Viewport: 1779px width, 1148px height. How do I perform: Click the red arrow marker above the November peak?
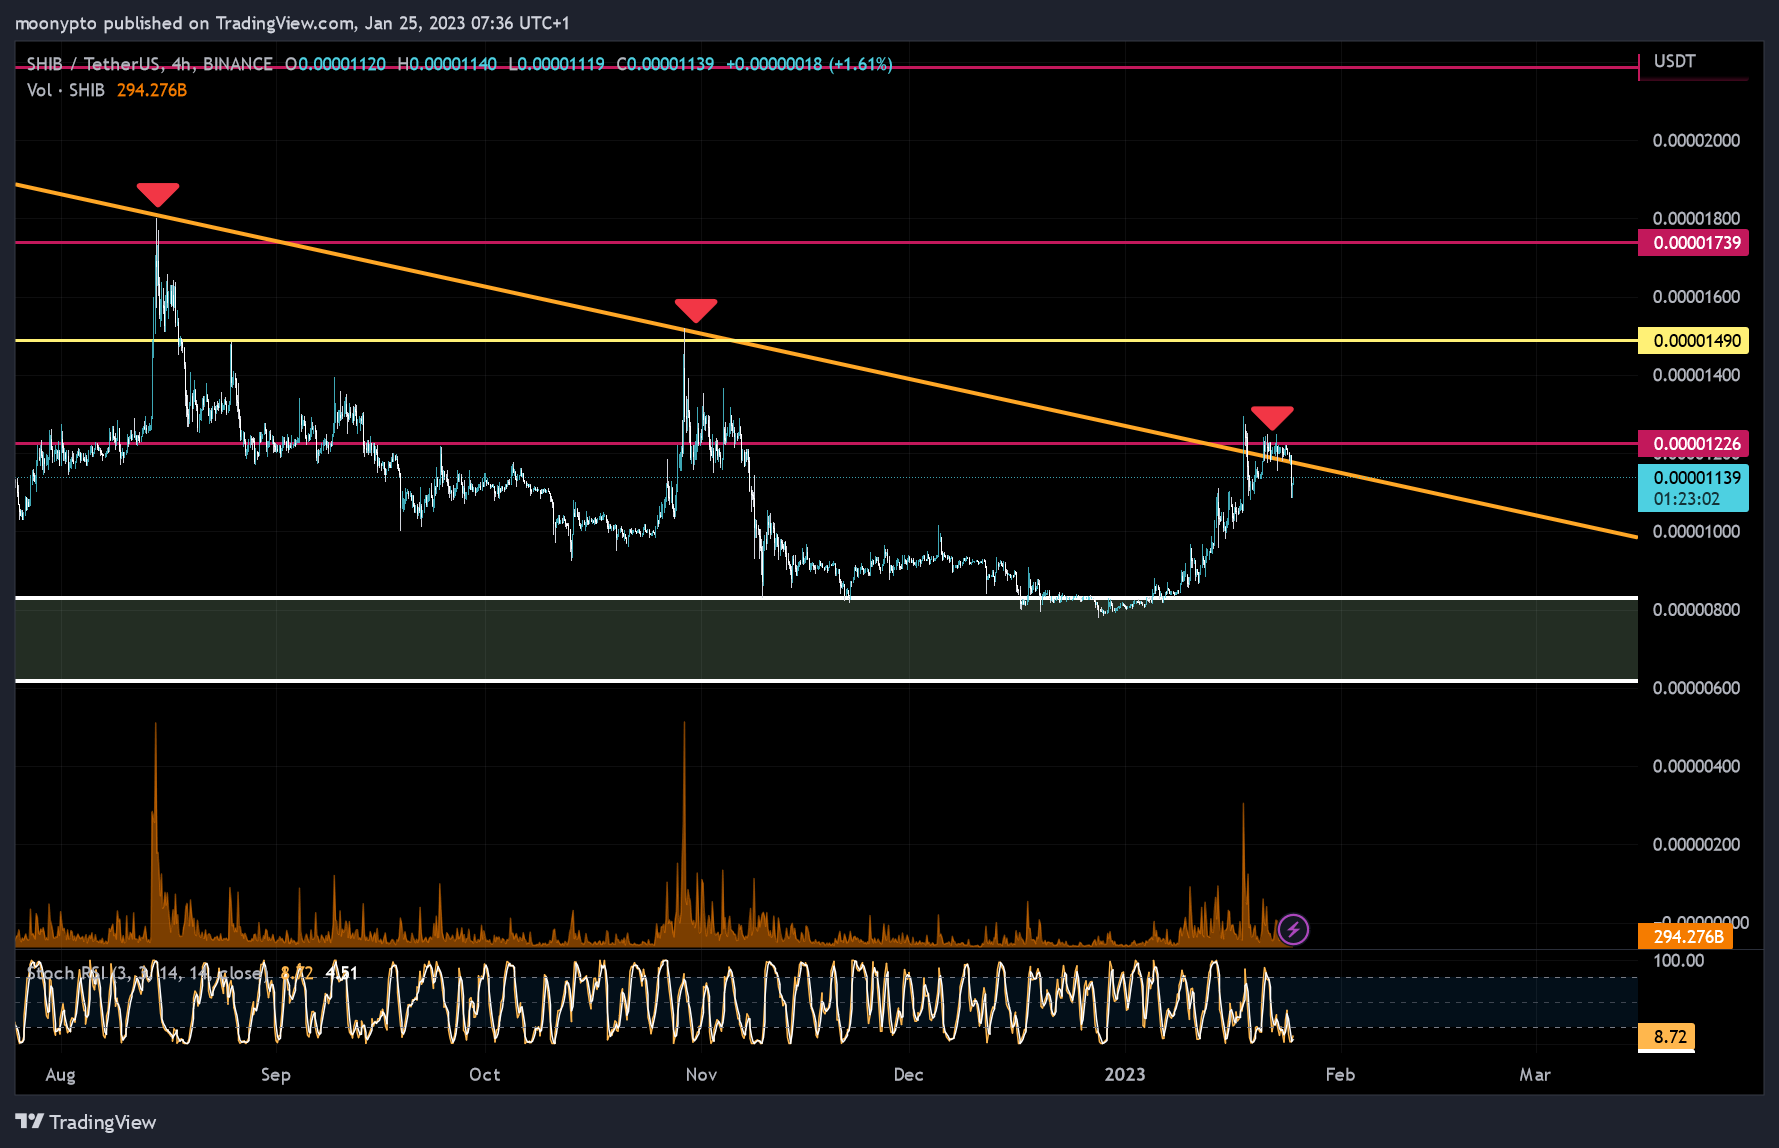click(696, 310)
